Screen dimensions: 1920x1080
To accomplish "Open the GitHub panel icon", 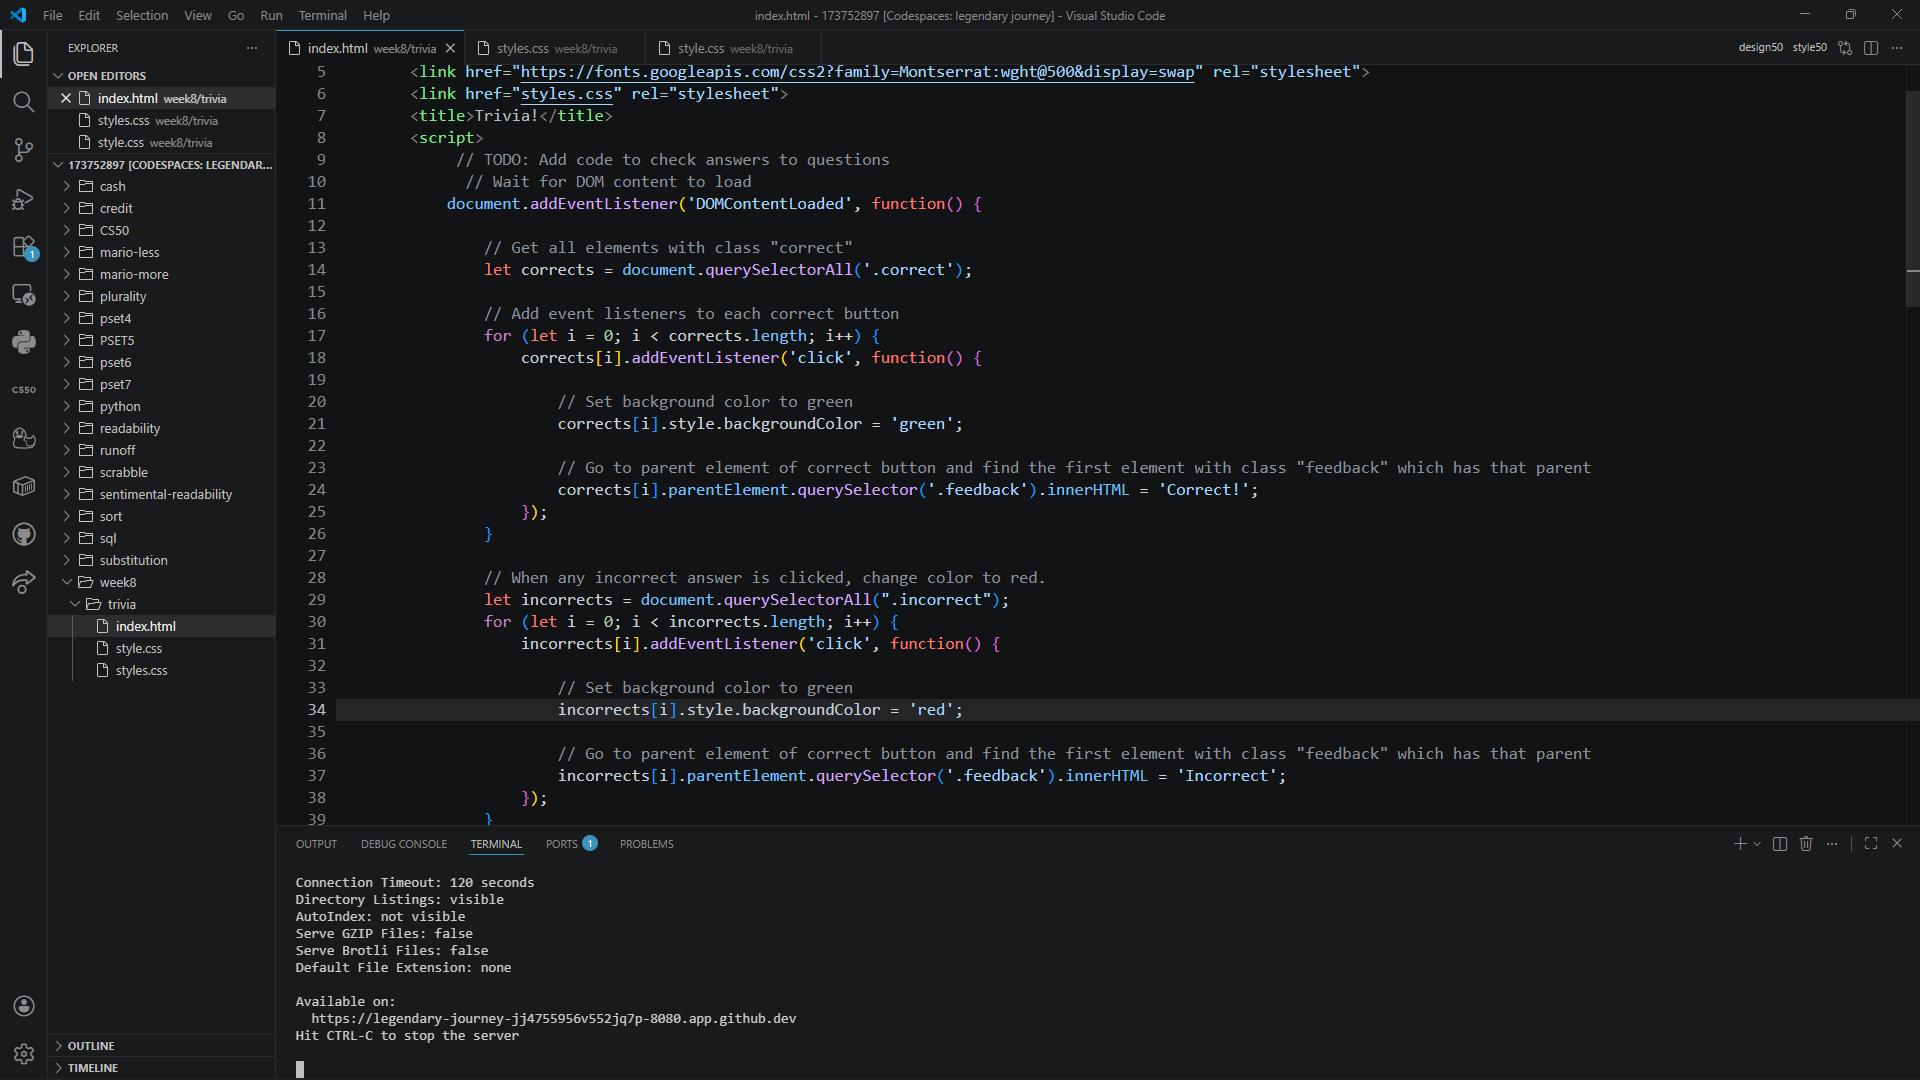I will point(23,534).
